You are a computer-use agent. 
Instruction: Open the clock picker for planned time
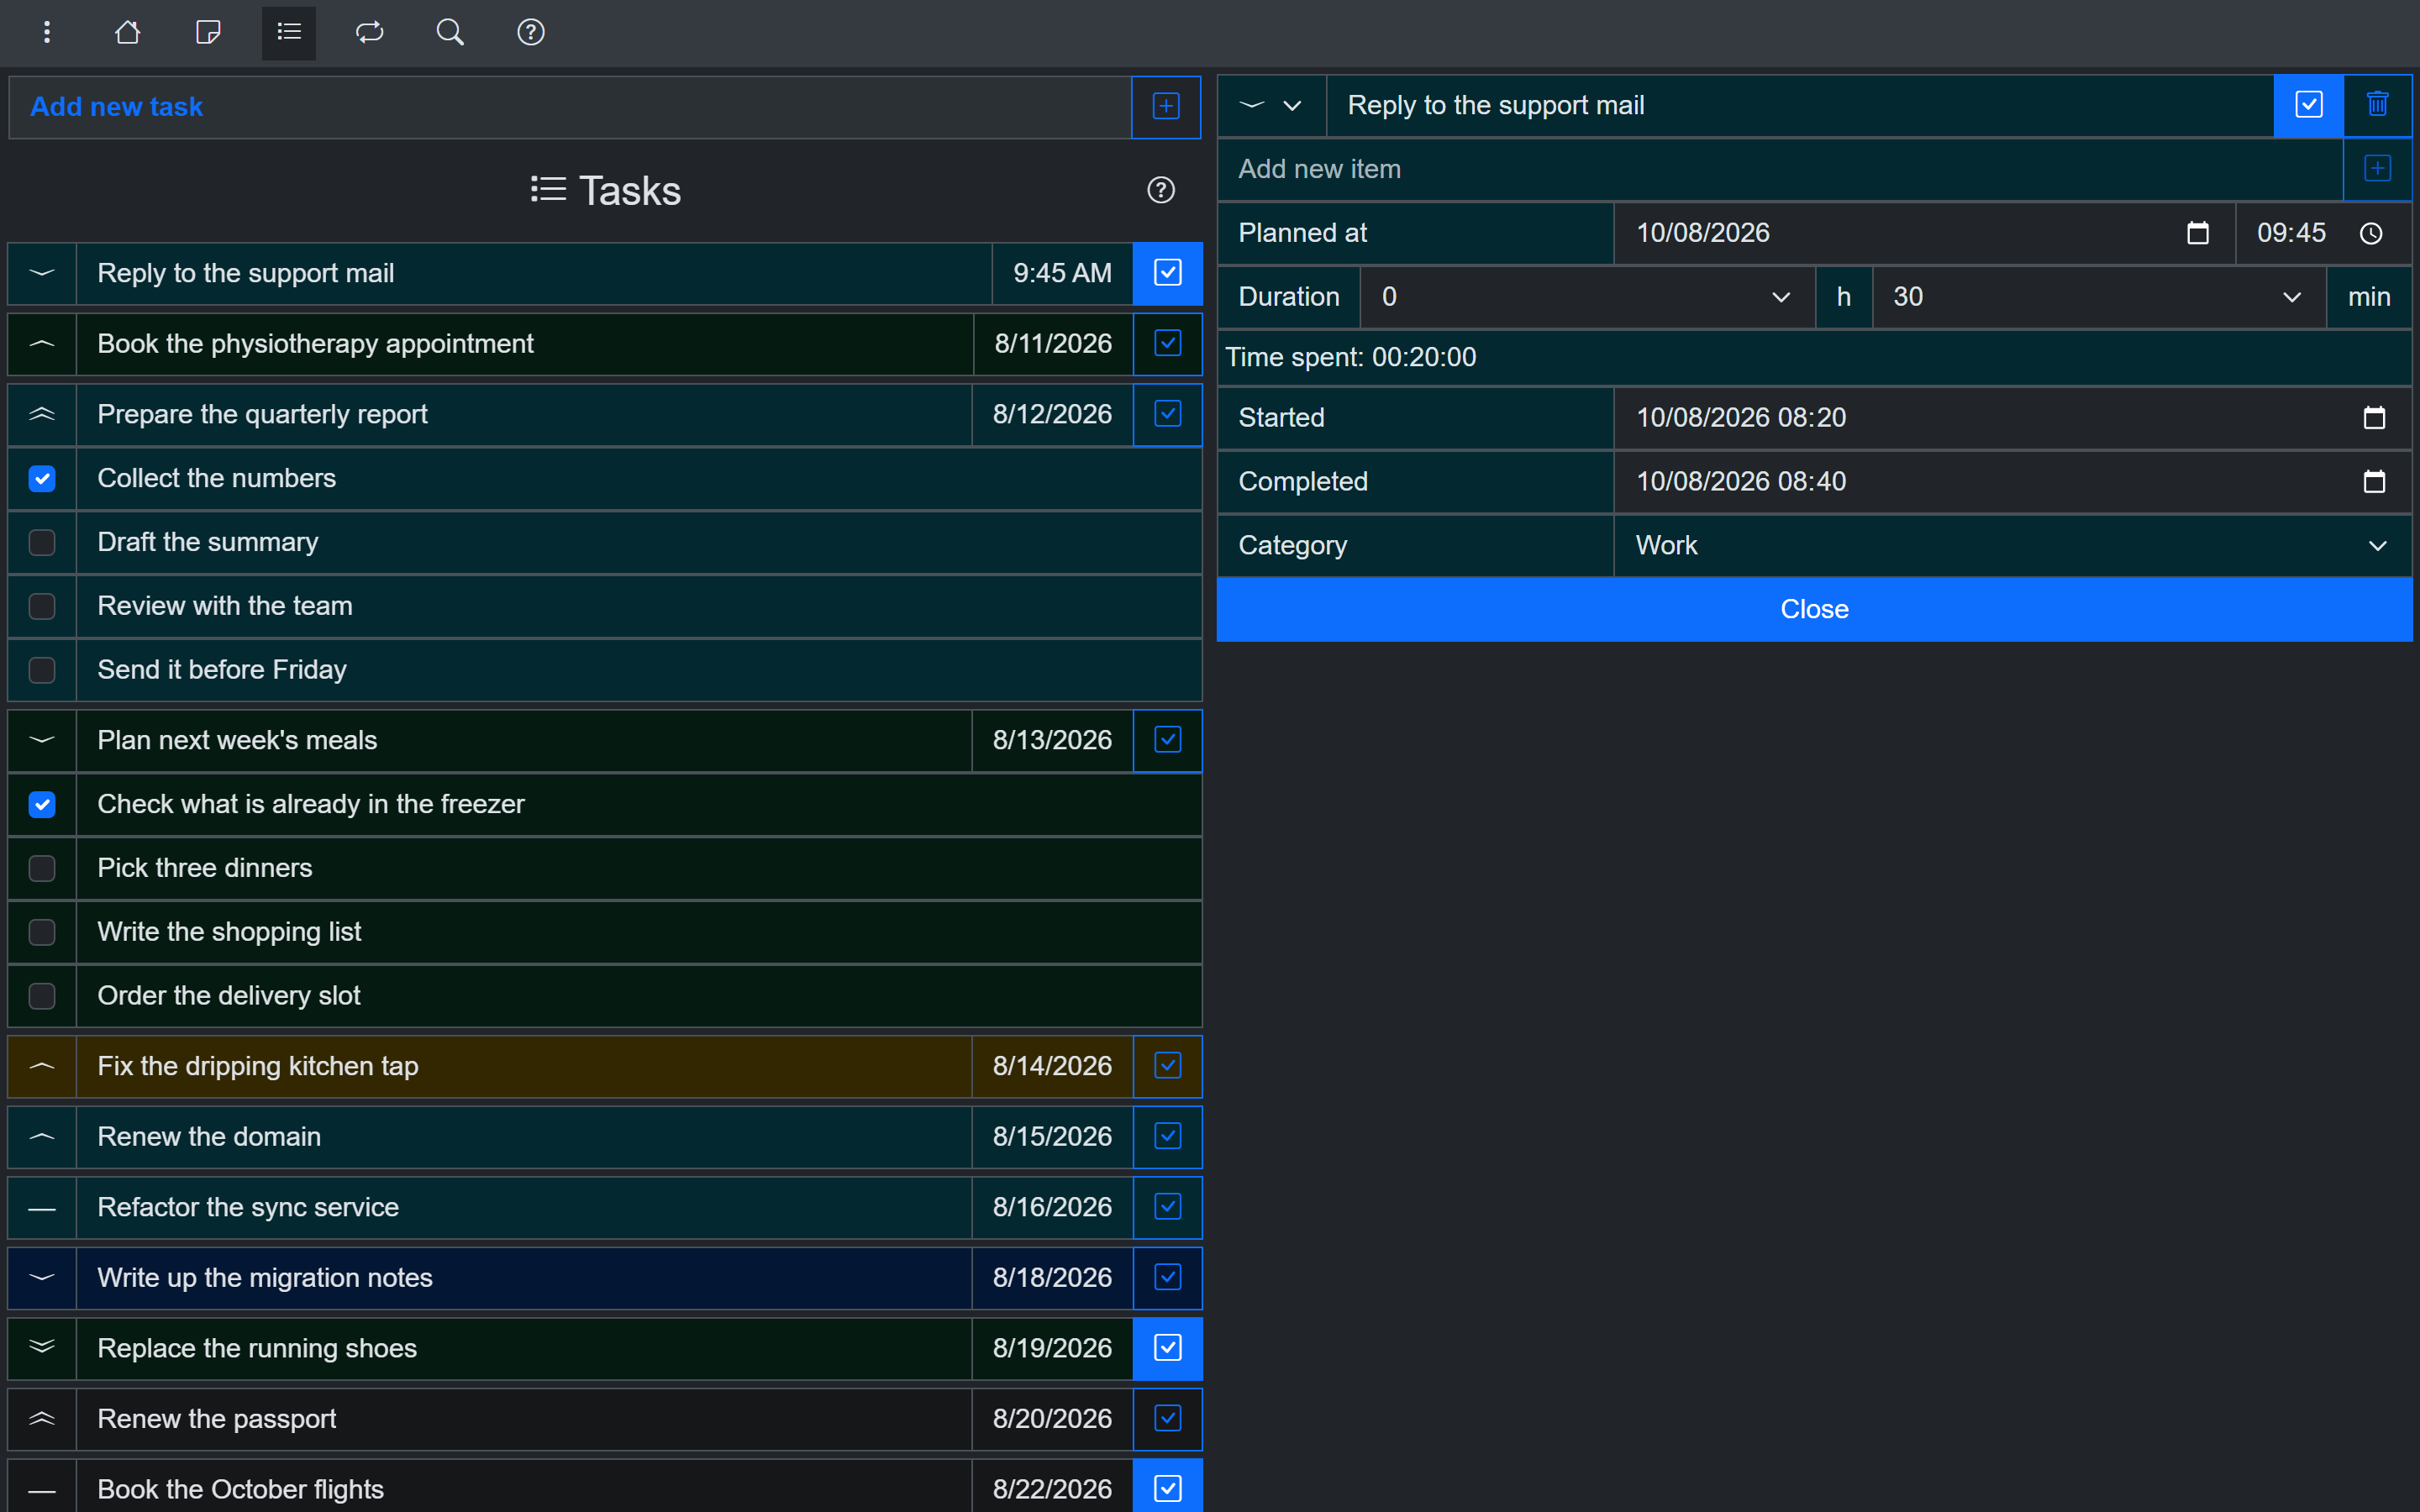pos(2371,233)
